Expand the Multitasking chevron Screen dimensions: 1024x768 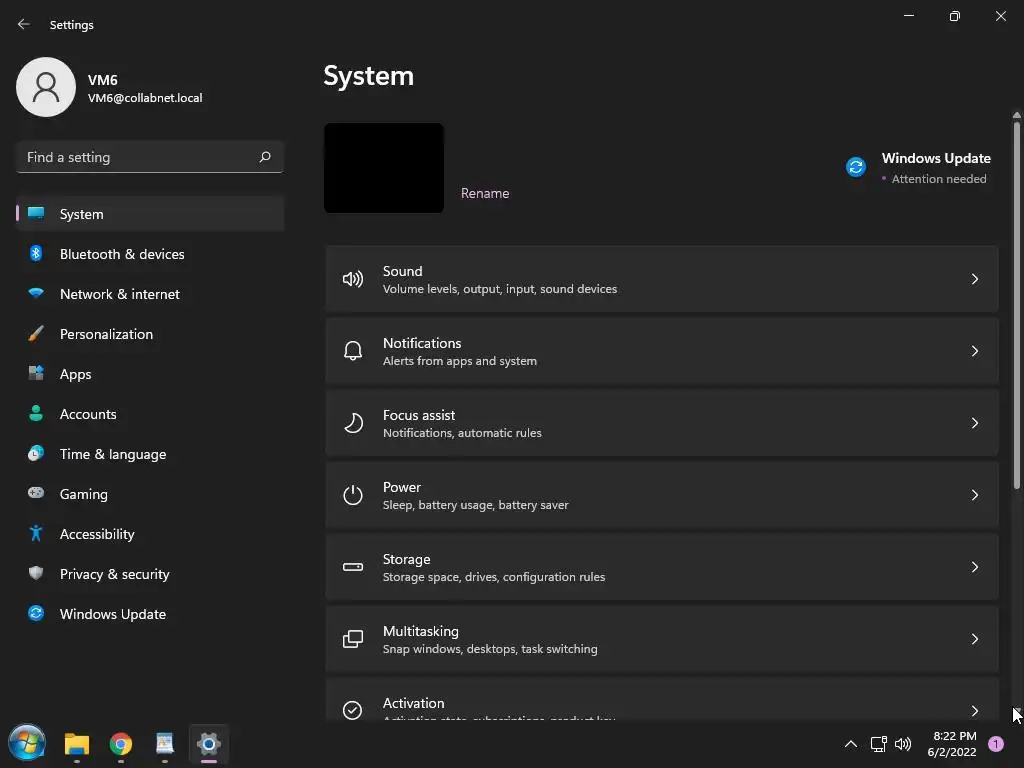[x=974, y=639]
